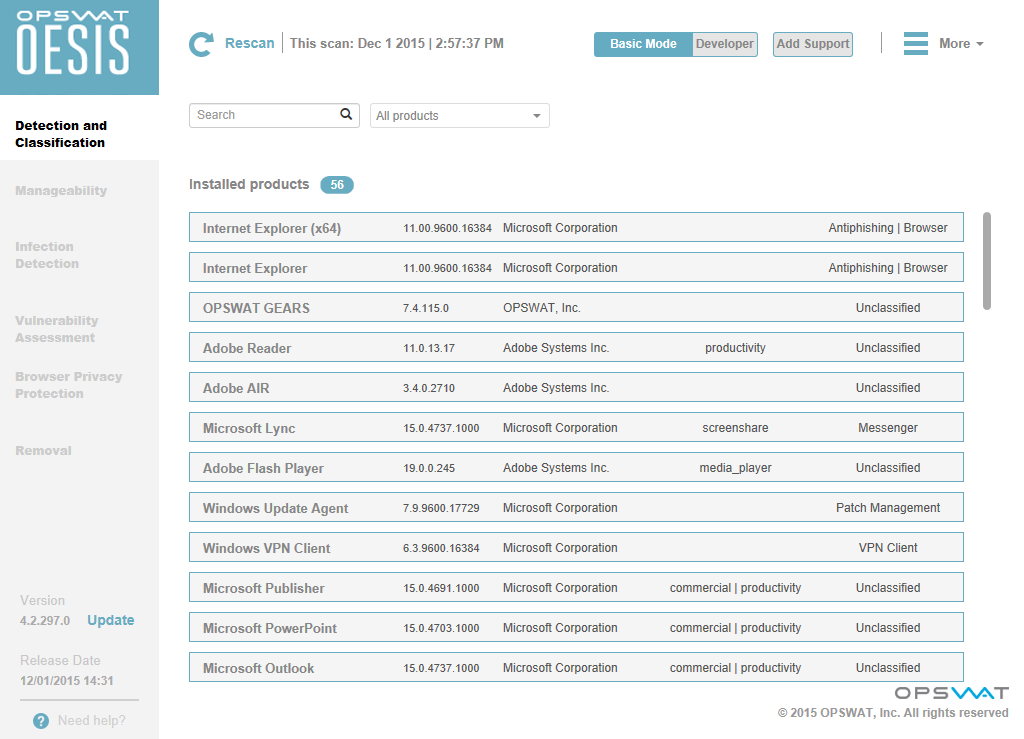Viewport: 1024px width, 739px height.
Task: Click the magnifier icon in Search box
Action: click(x=346, y=115)
